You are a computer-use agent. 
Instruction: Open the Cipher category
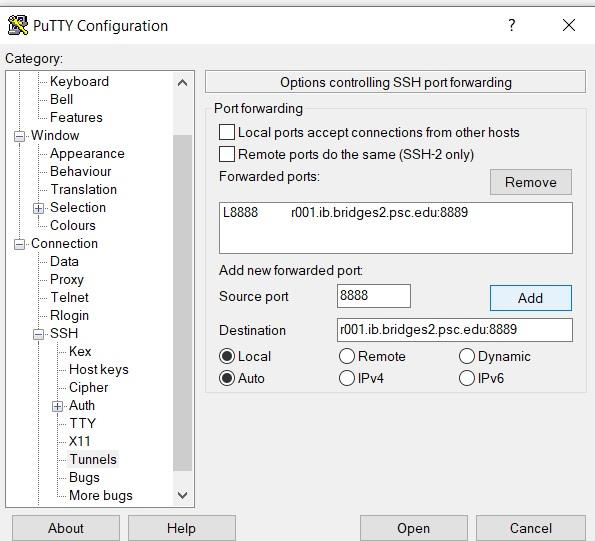pos(88,387)
